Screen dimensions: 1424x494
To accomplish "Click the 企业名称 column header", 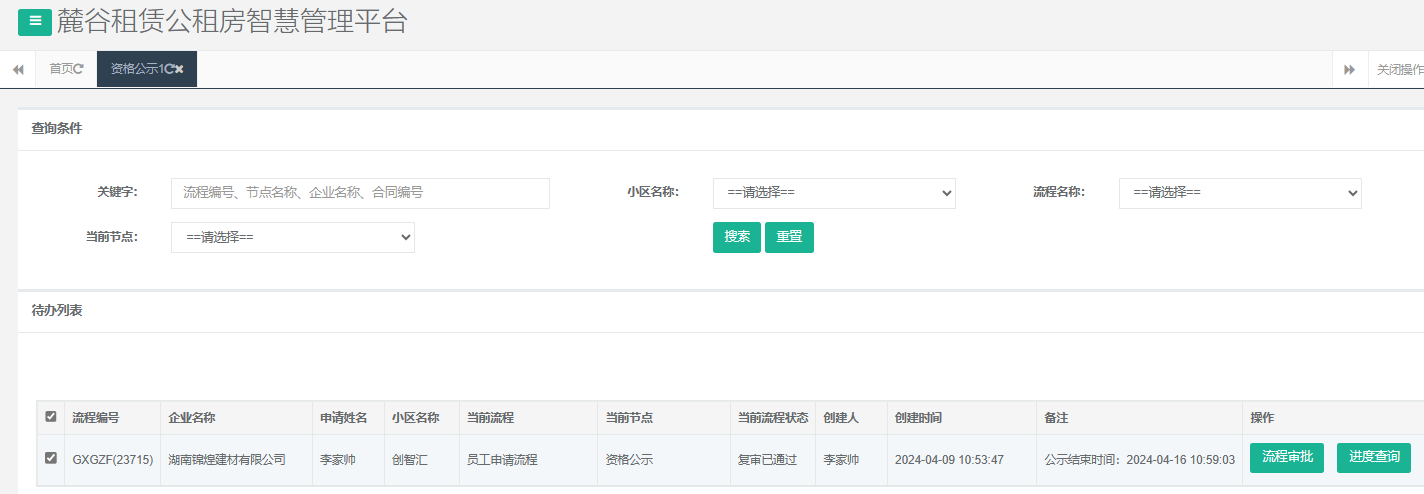I will (192, 418).
